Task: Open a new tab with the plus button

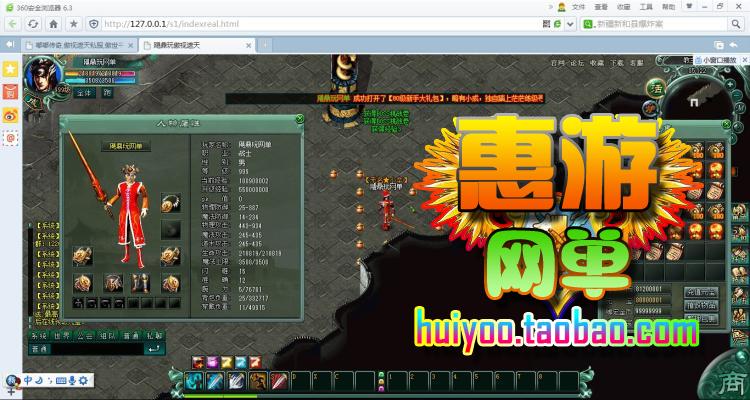Action: click(264, 45)
